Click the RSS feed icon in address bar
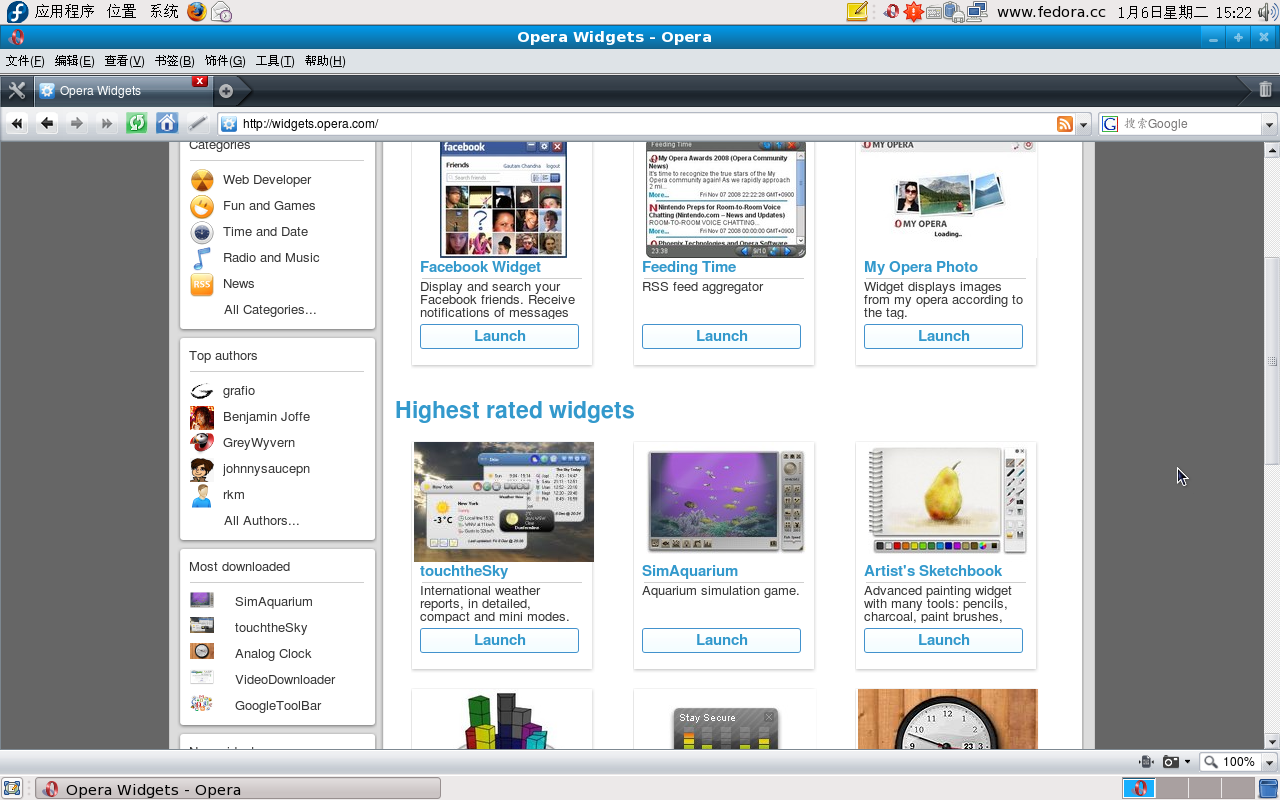Screen dimensions: 1280x800 pos(1065,124)
